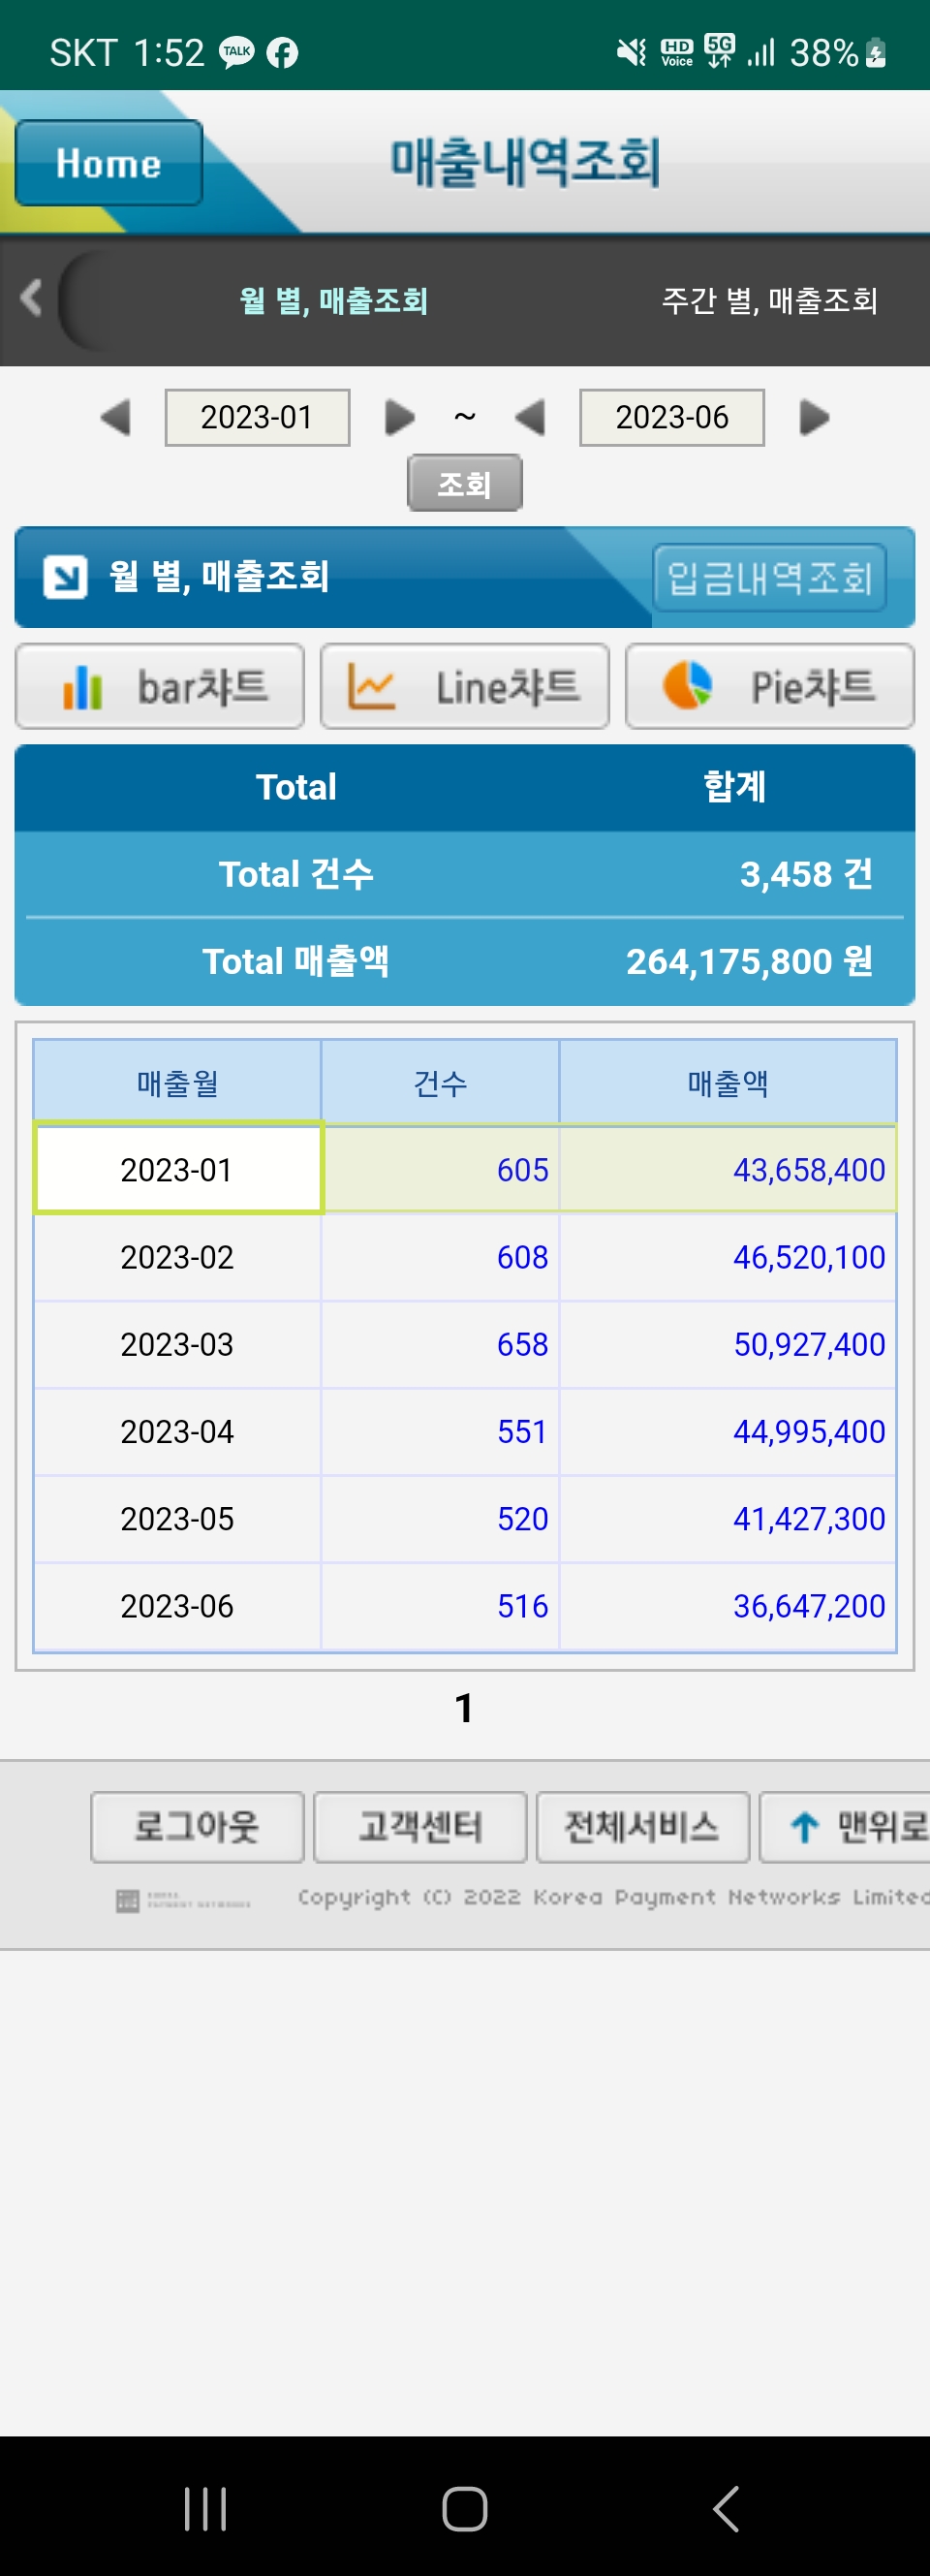The width and height of the screenshot is (930, 2576).
Task: Decrease the start month from 2023-01
Action: (116, 417)
